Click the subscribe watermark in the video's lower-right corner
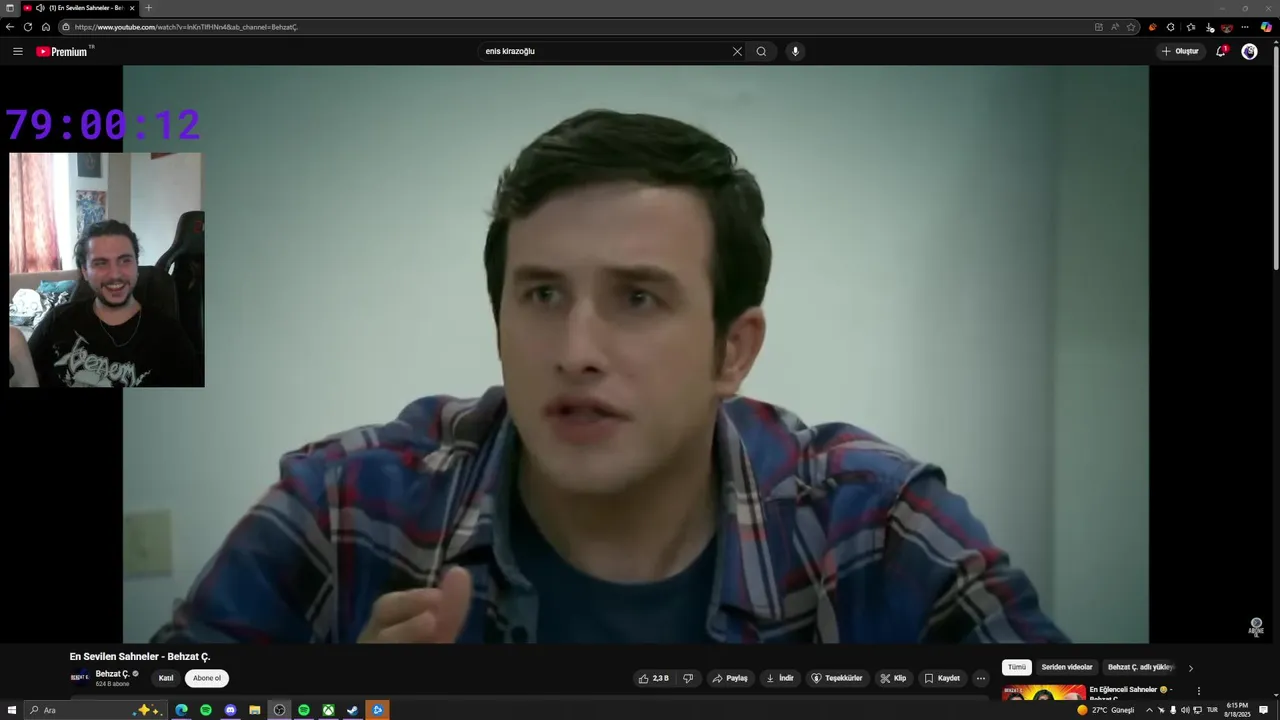Viewport: 1280px width, 720px height. click(x=1256, y=627)
